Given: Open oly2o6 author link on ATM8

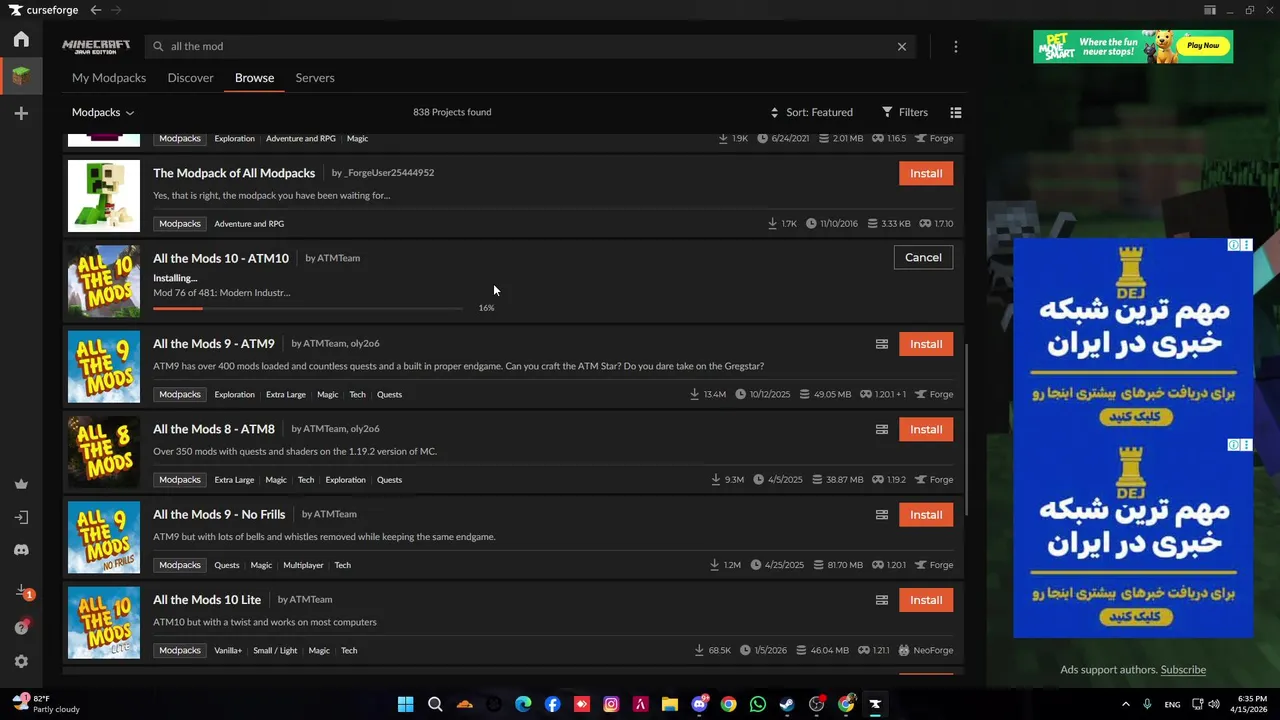Looking at the screenshot, I should point(364,429).
